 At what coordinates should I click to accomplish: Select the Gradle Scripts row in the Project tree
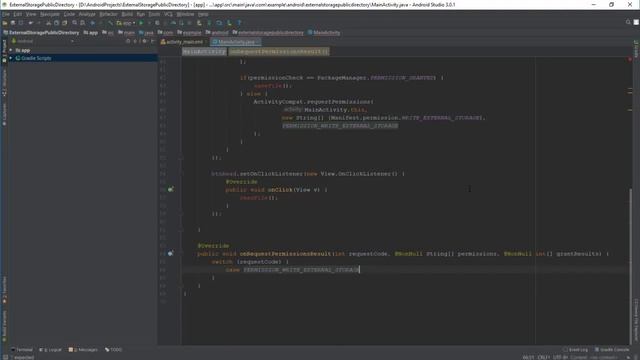83,58
